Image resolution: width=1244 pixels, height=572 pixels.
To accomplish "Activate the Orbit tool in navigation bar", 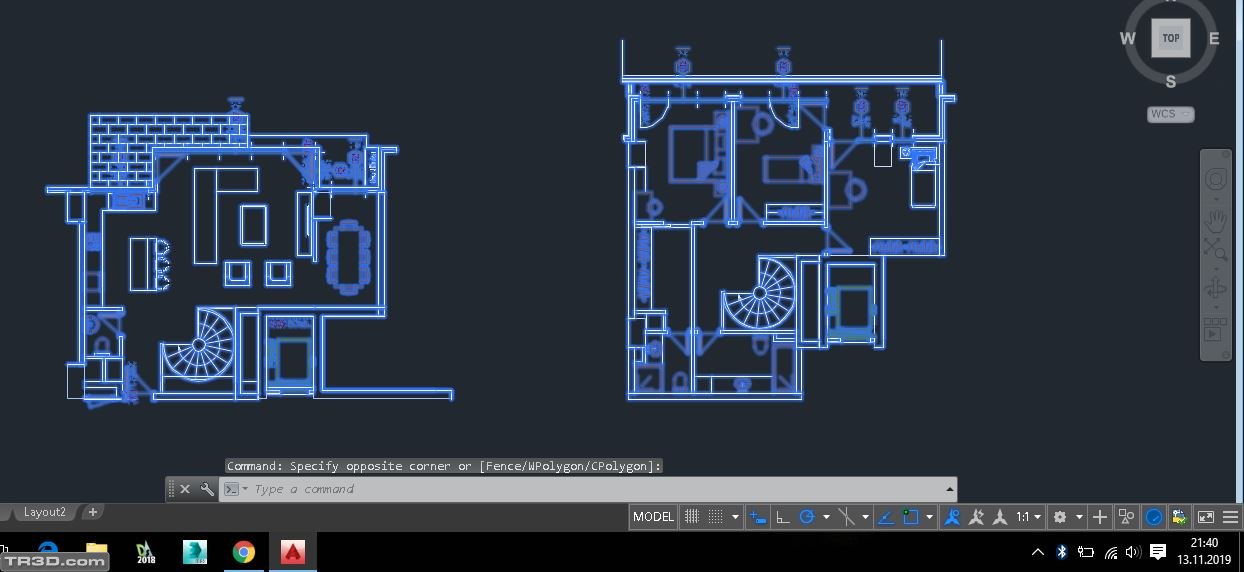I will pos(1215,289).
